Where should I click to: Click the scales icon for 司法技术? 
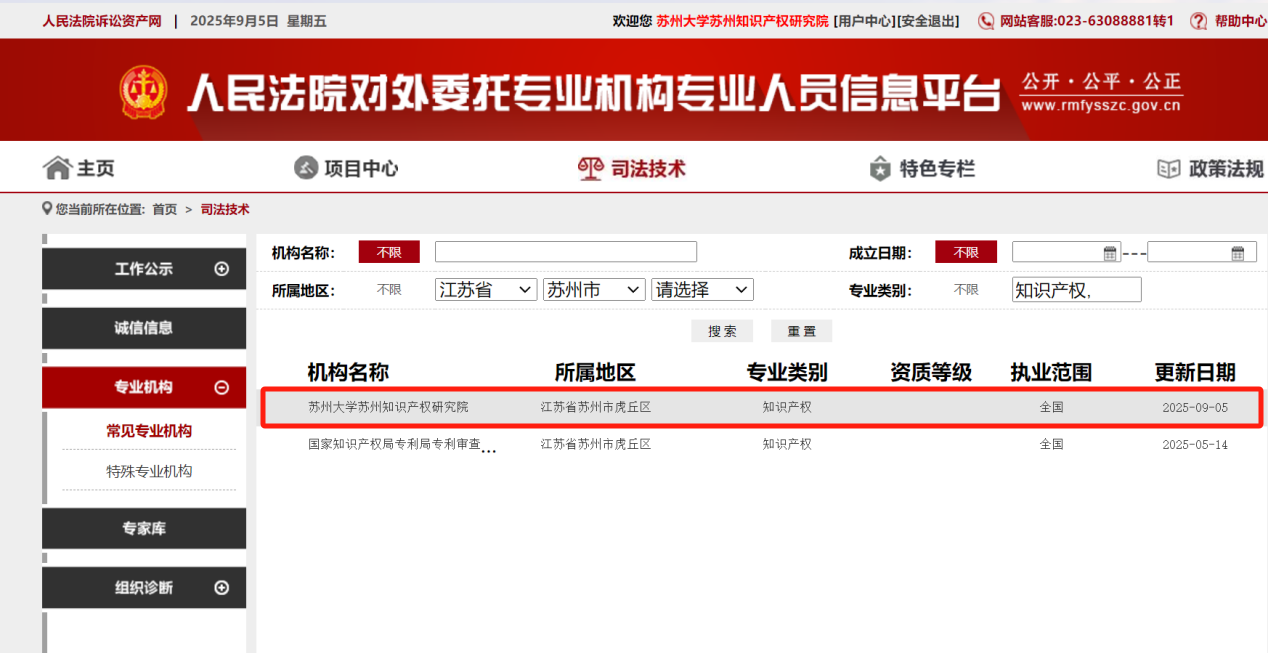[x=591, y=168]
